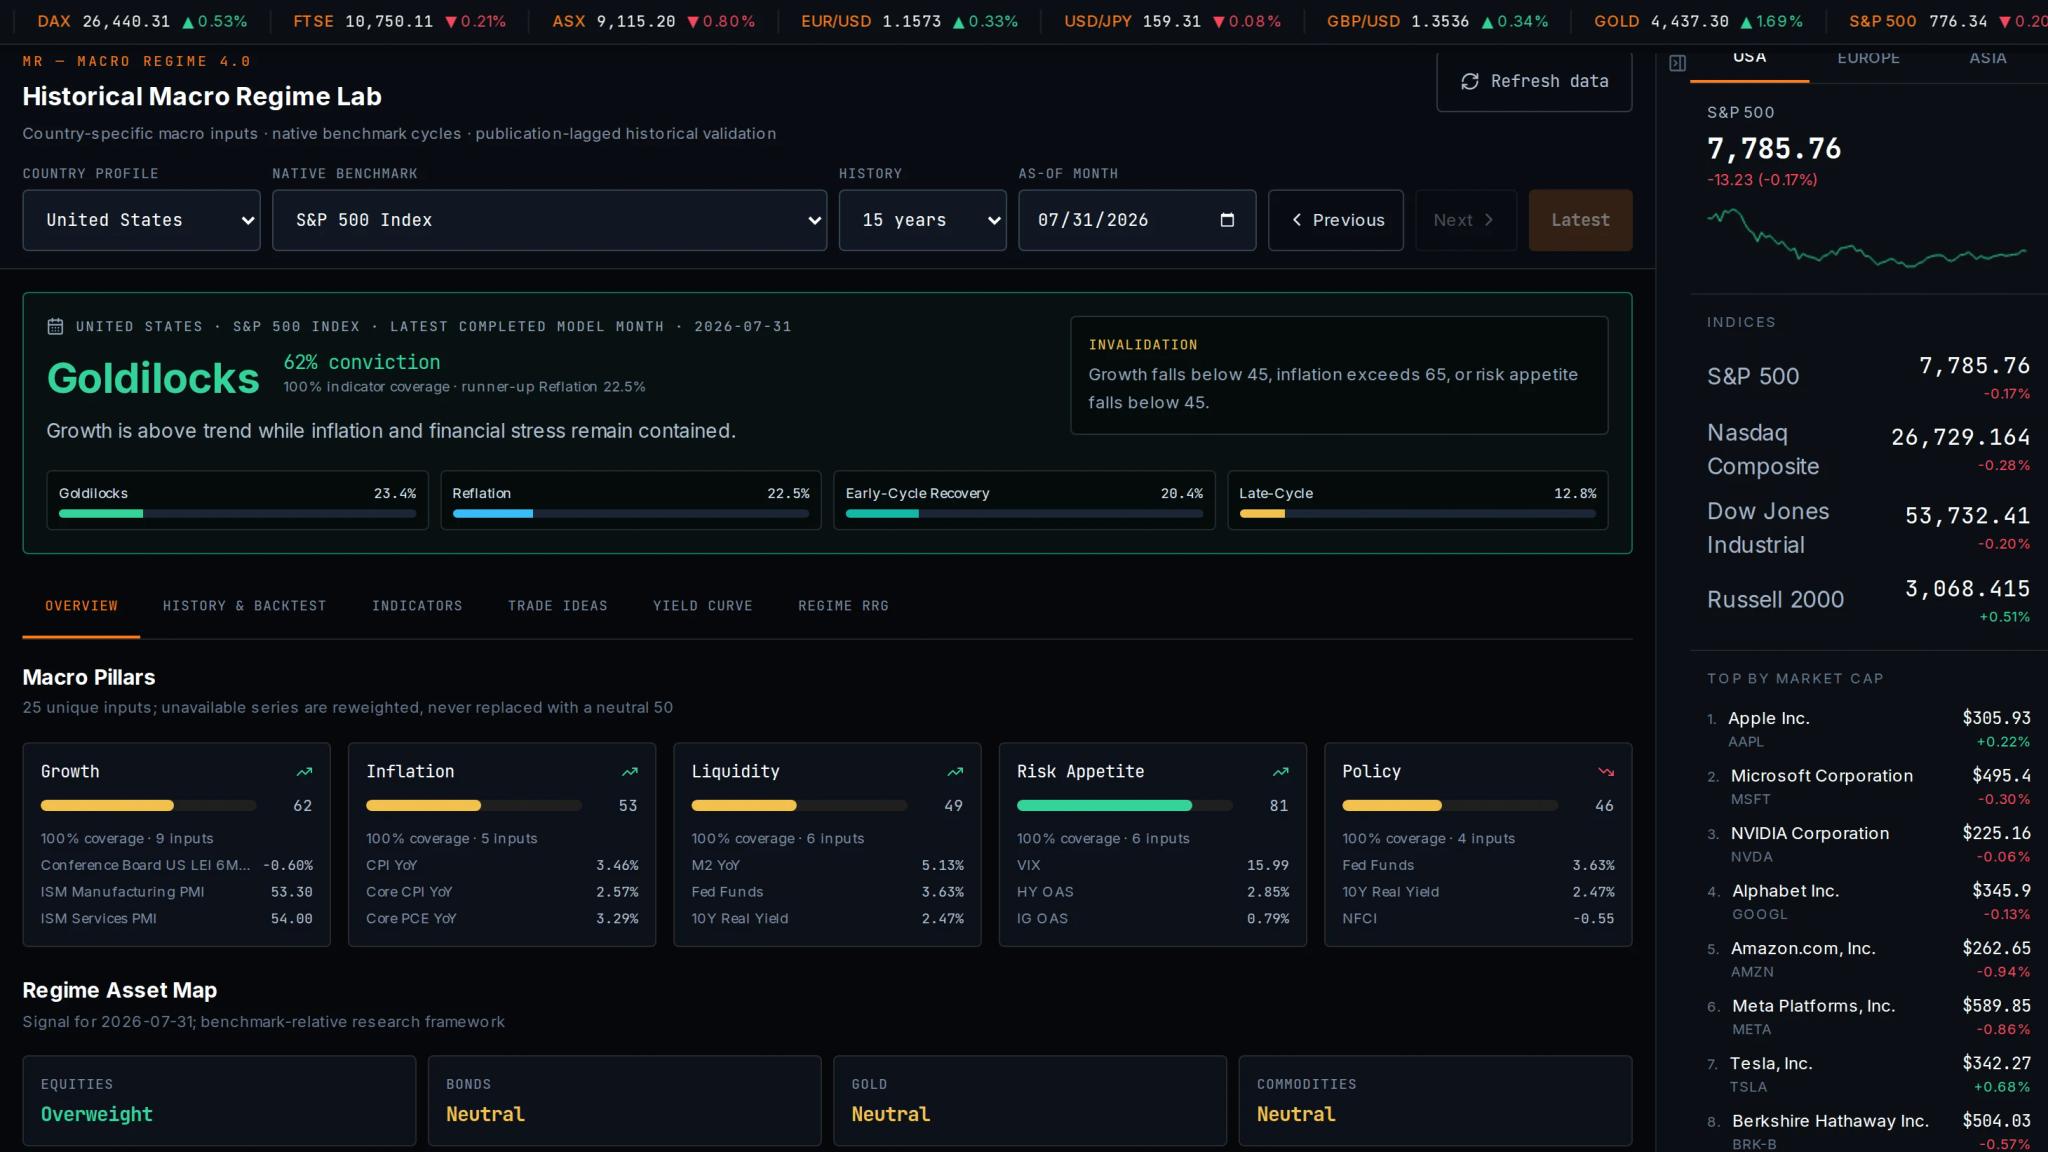Click the VIX 15.99 row
This screenshot has height=1152, width=2048.
[x=1152, y=865]
